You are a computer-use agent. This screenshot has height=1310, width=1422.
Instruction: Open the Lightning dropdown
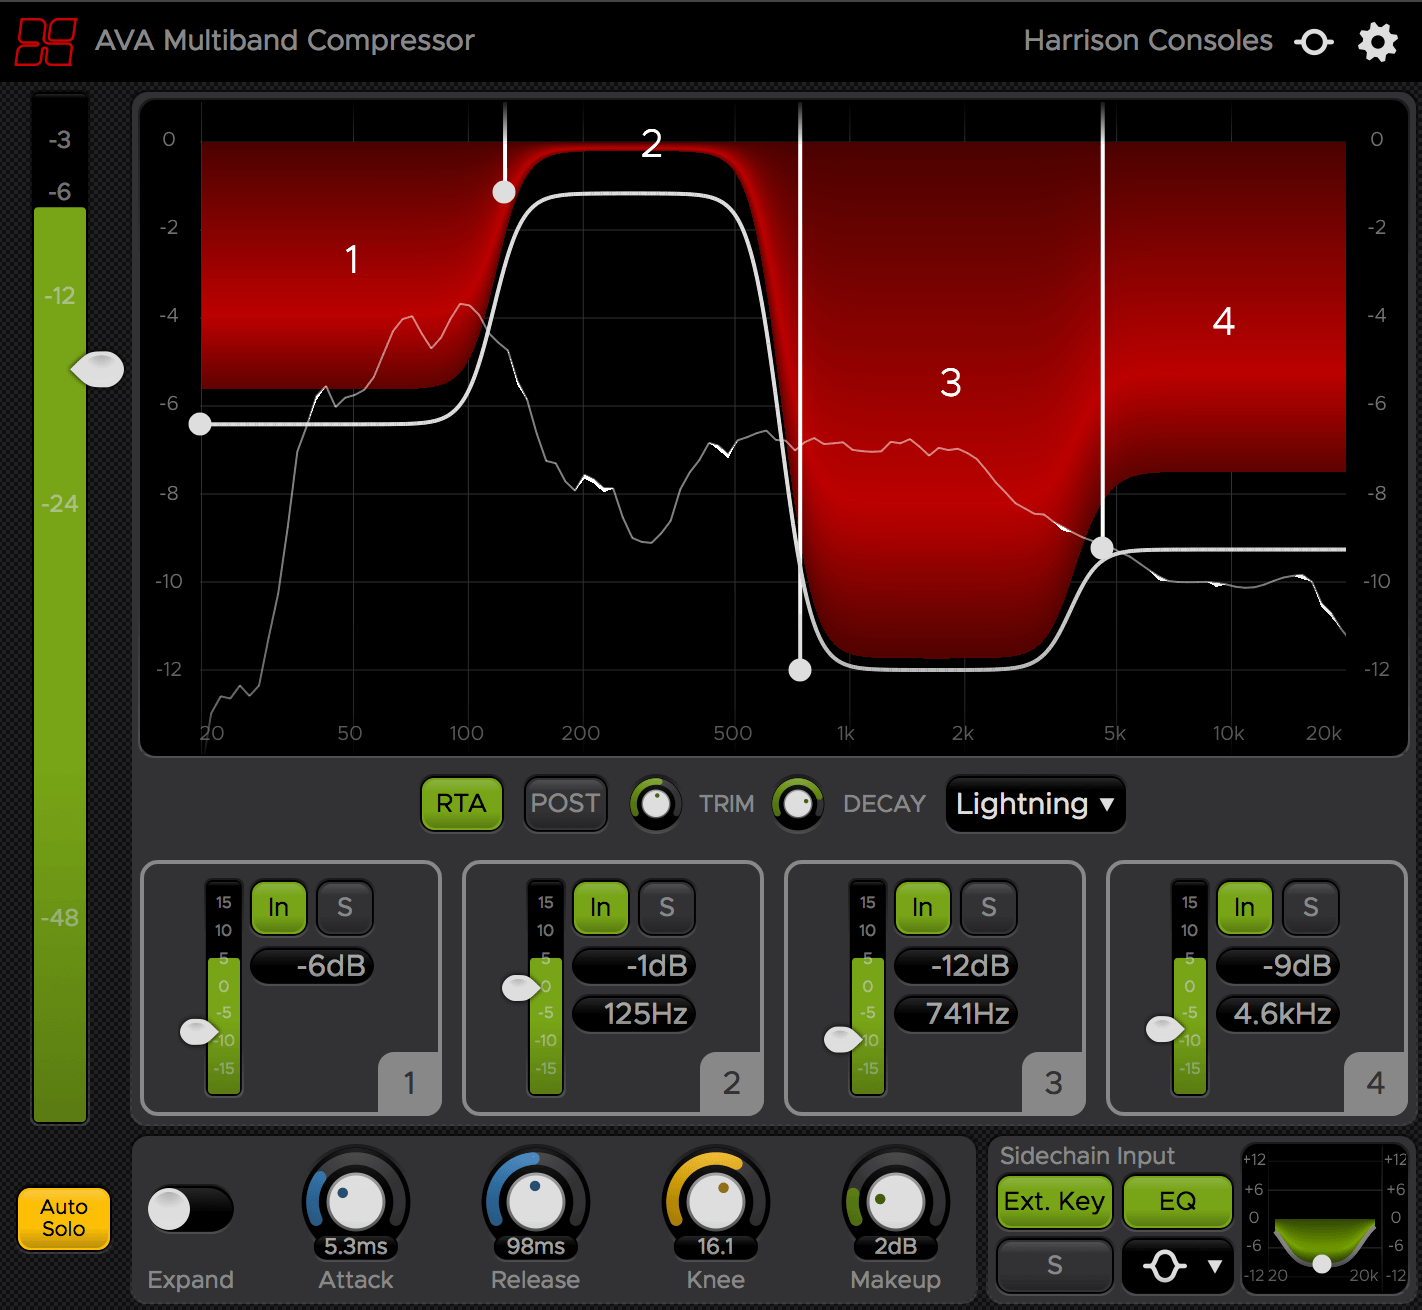point(1034,804)
